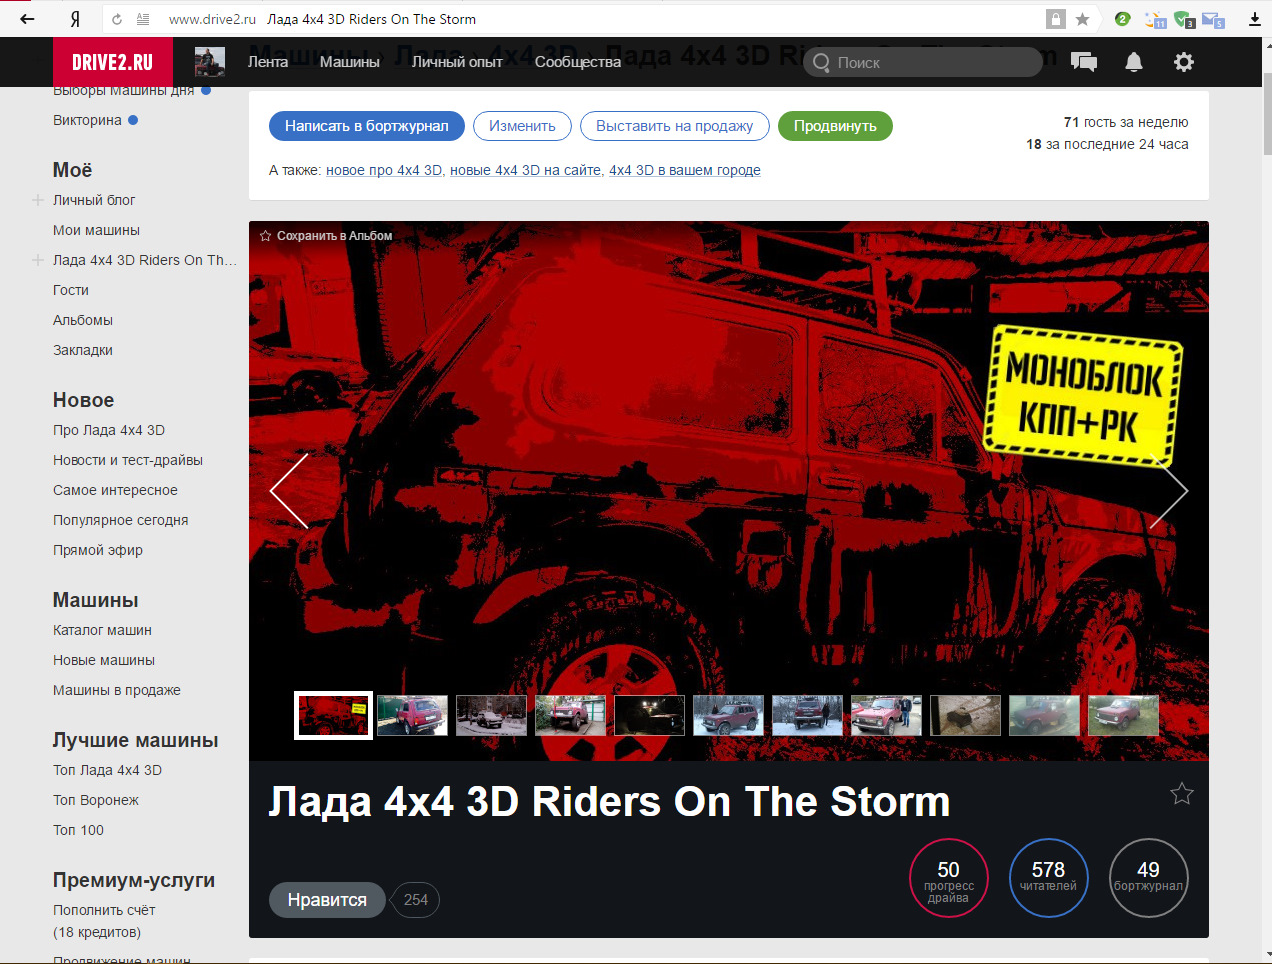Open Гости in the sidebar
The image size is (1272, 964).
71,290
